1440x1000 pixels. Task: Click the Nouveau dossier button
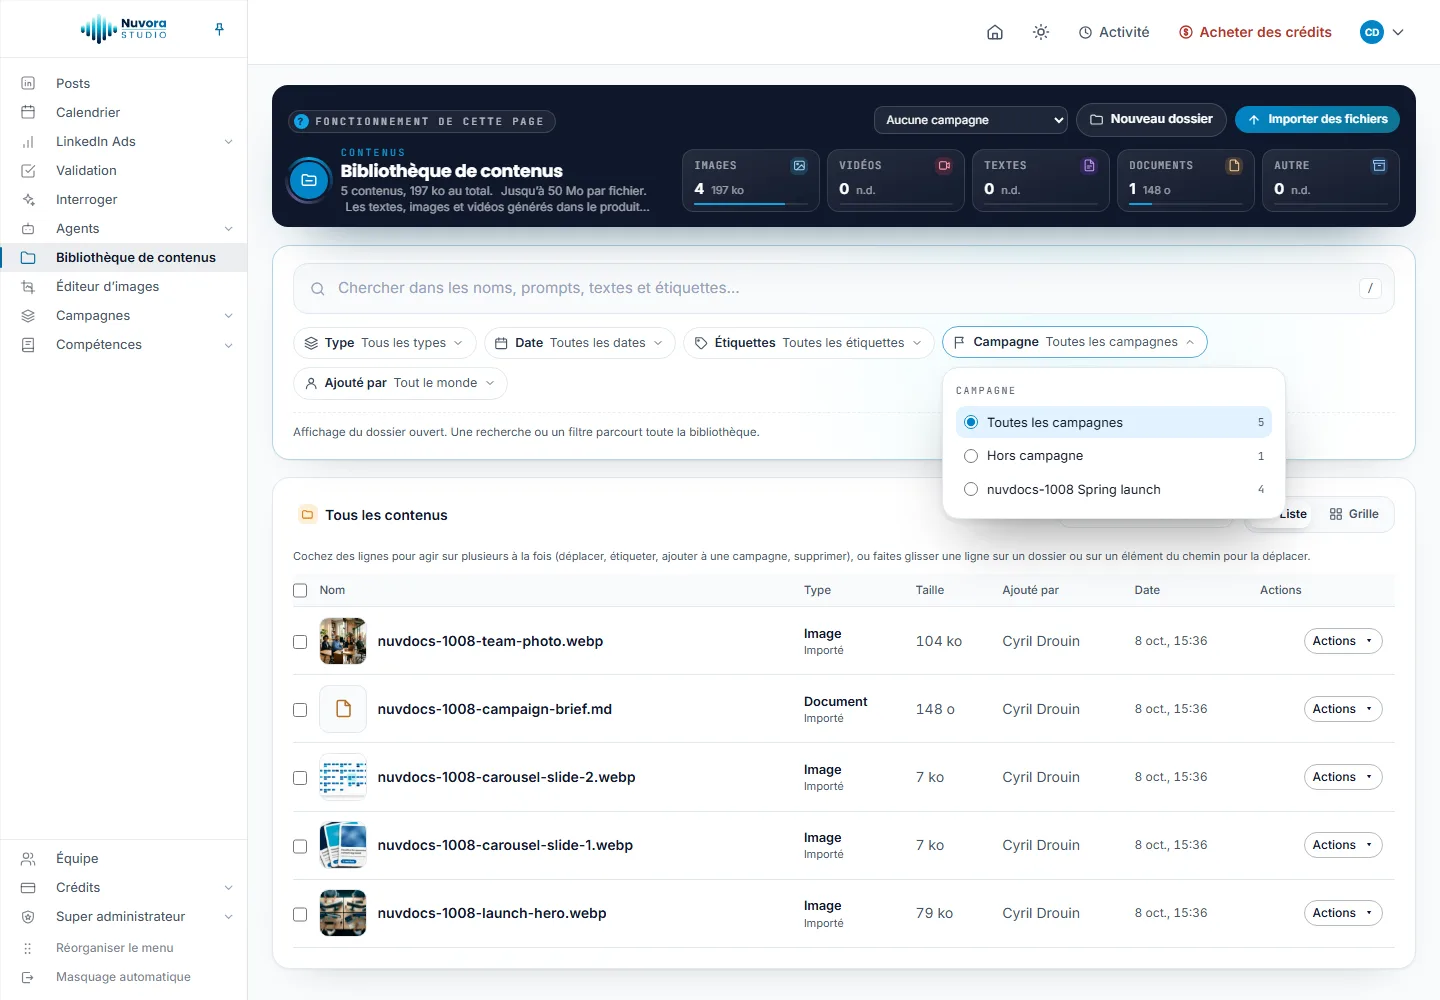click(1151, 119)
